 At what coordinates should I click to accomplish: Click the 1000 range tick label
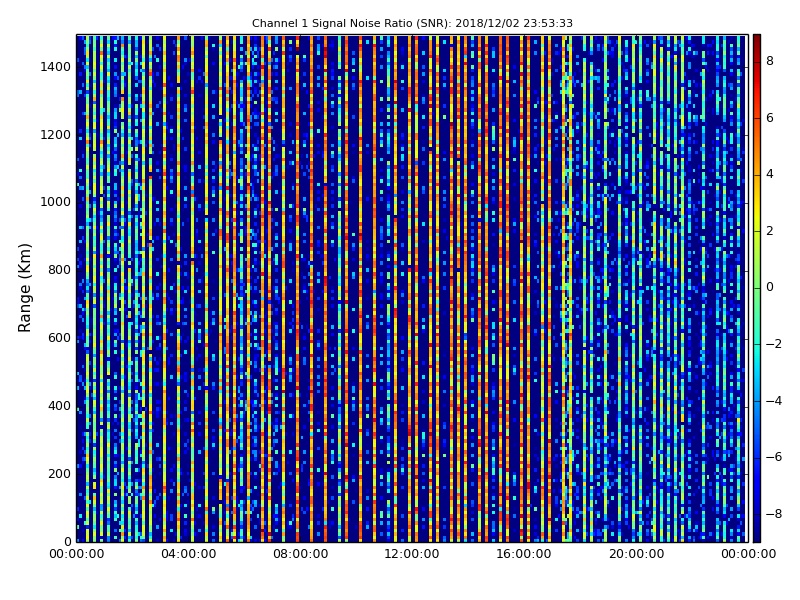pos(55,202)
